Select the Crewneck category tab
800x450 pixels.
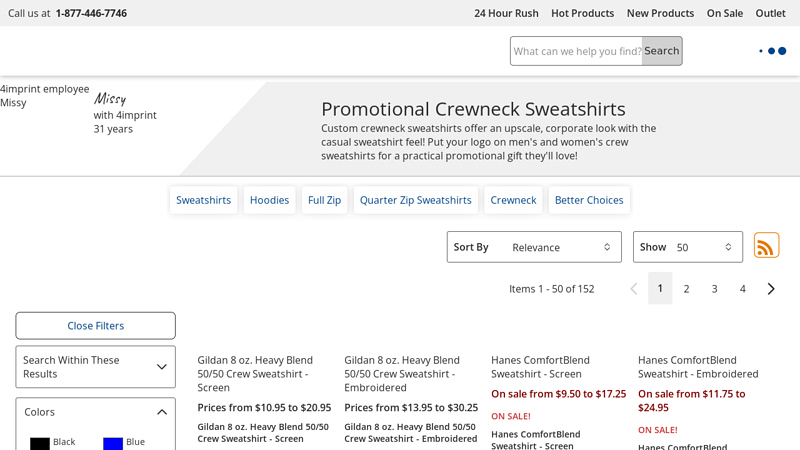click(x=513, y=200)
